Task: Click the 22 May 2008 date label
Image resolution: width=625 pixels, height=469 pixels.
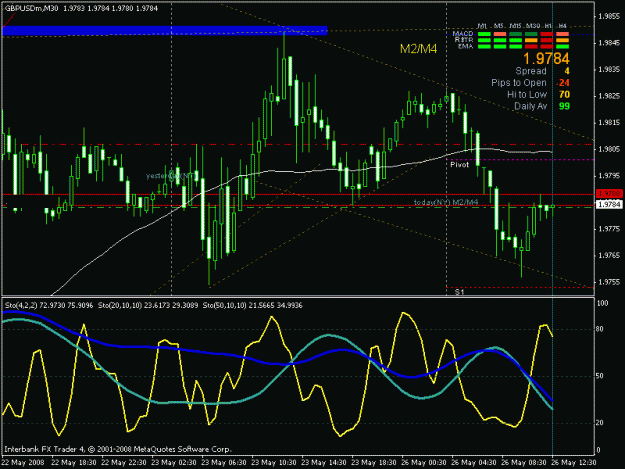Action: tap(23, 463)
